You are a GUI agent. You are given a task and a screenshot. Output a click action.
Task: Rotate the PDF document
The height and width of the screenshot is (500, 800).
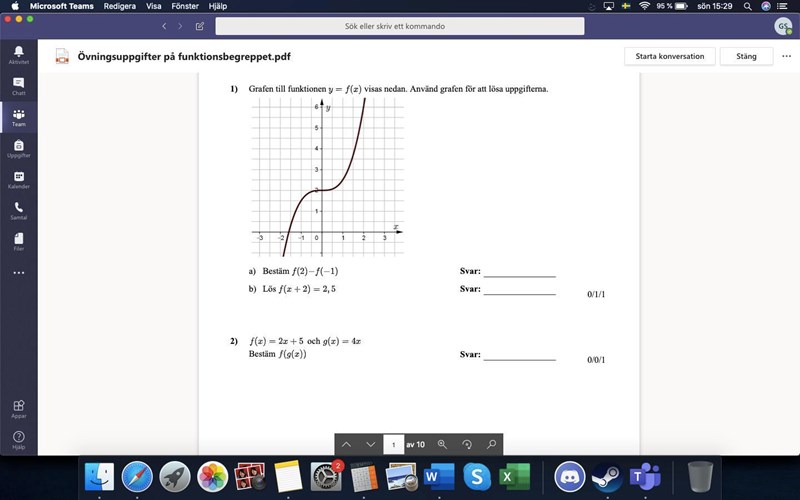[x=467, y=444]
